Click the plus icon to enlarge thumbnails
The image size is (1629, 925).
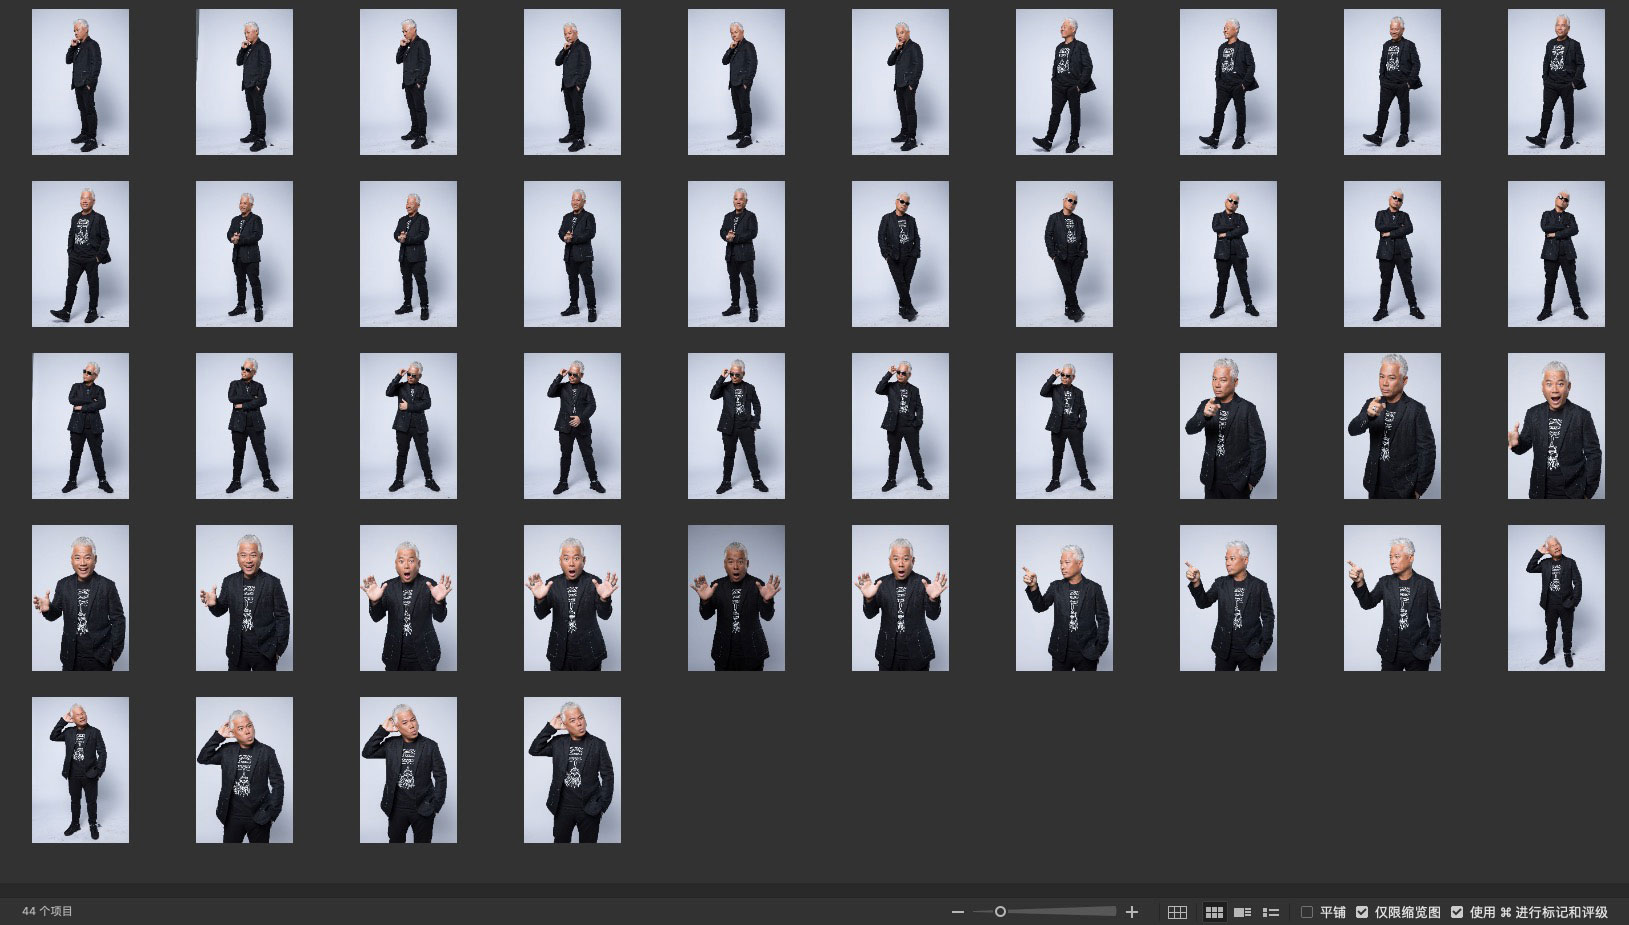click(1132, 912)
